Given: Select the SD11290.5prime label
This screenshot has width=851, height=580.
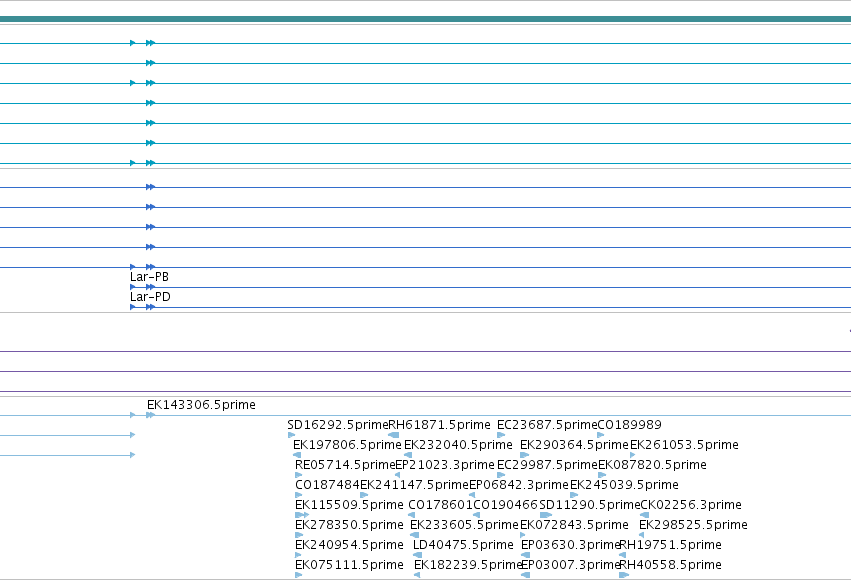Looking at the screenshot, I should pos(590,505).
